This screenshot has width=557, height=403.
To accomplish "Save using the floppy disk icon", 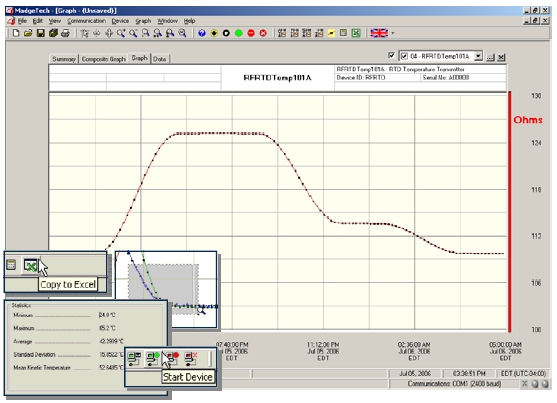I will 41,33.
